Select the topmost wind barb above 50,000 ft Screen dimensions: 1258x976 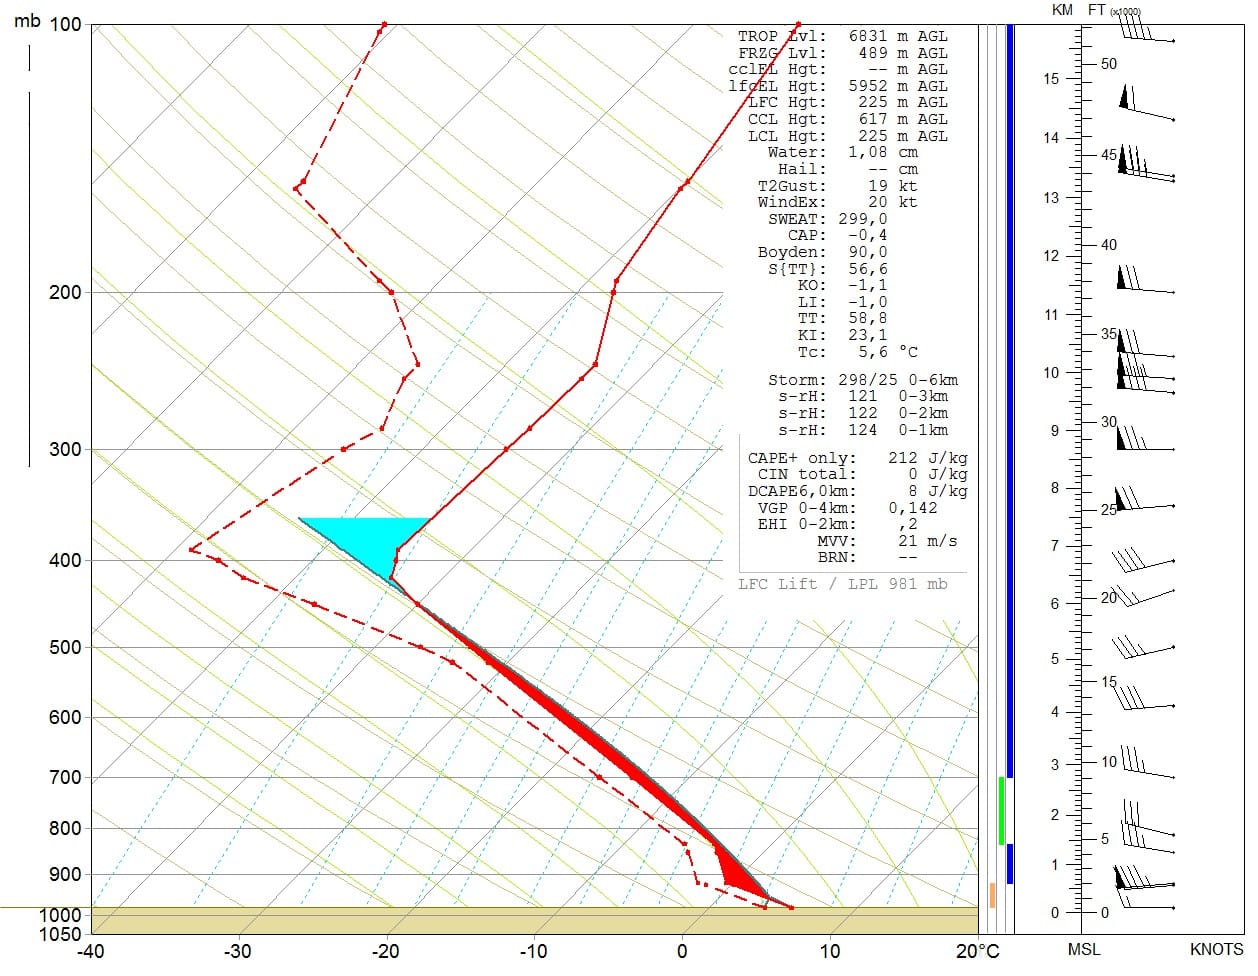coord(1145,36)
